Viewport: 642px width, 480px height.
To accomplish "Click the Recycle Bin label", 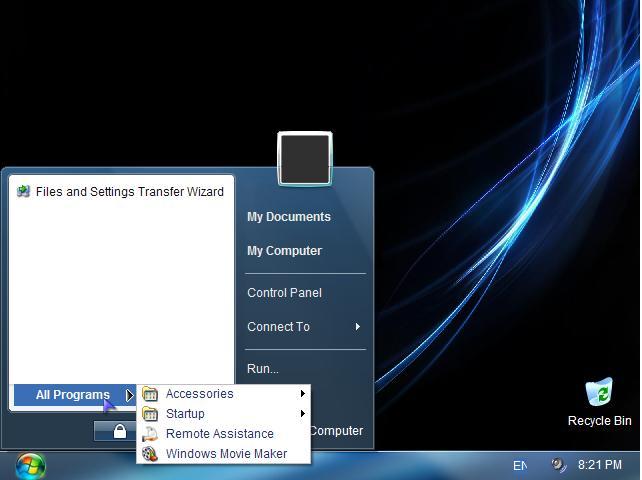I will (x=599, y=421).
